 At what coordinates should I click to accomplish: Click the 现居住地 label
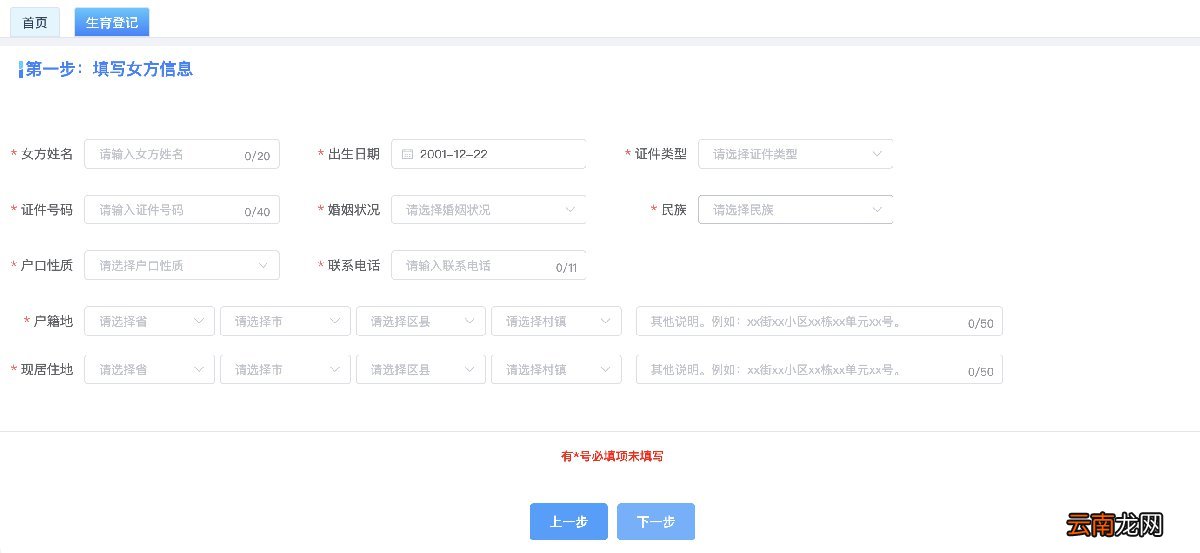point(47,369)
